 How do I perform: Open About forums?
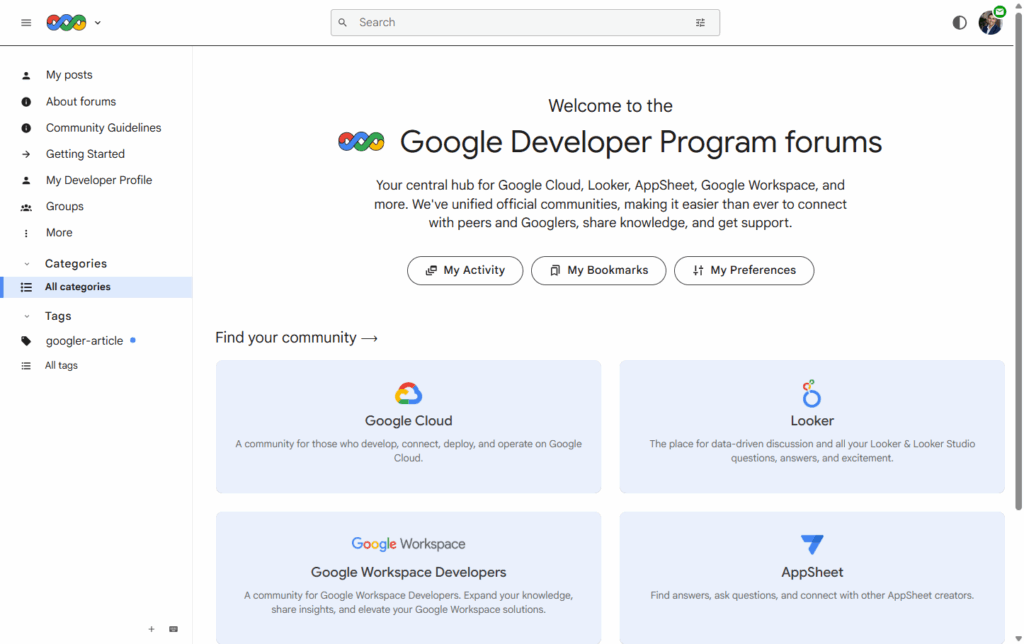(x=81, y=102)
